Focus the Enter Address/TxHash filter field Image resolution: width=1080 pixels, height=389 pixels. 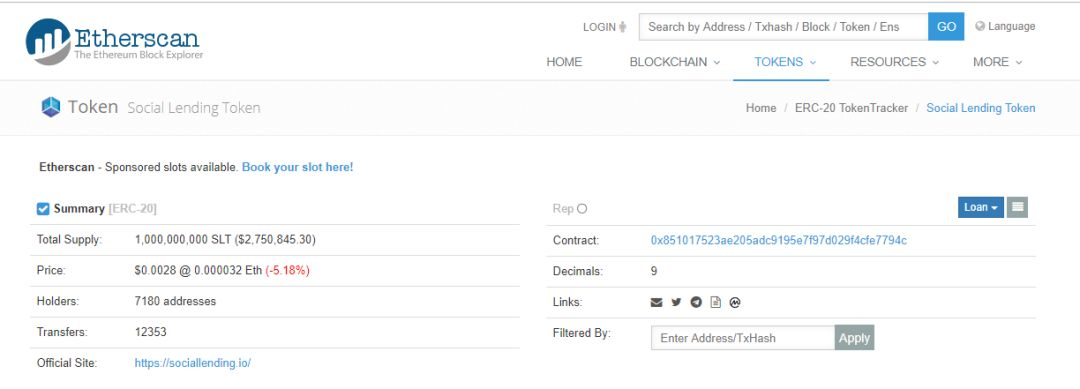[x=743, y=338]
